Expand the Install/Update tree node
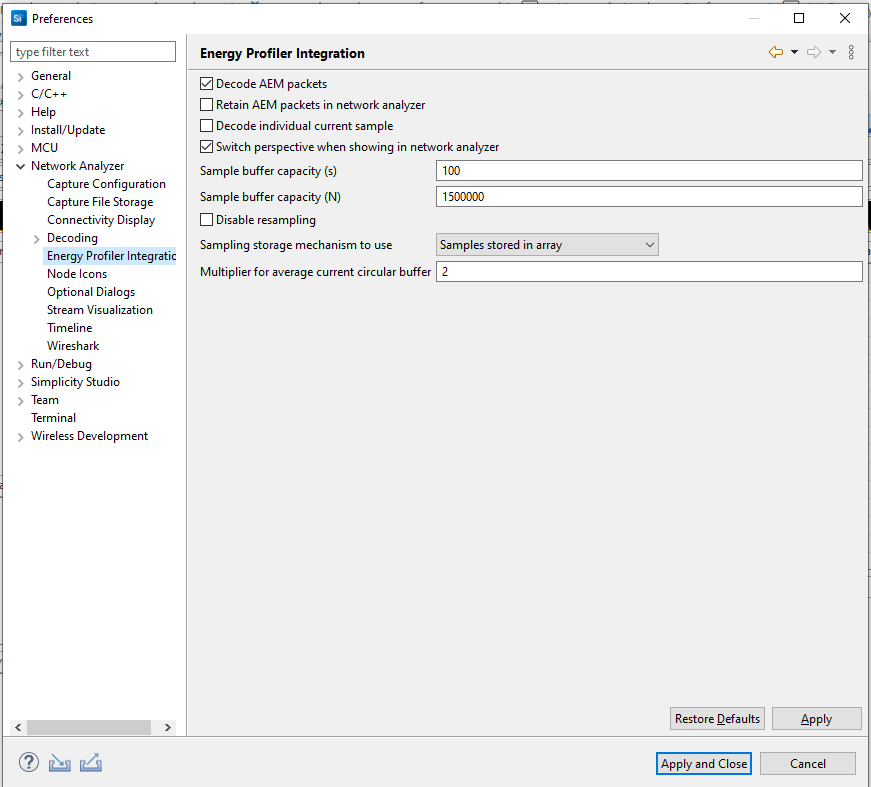 21,131
